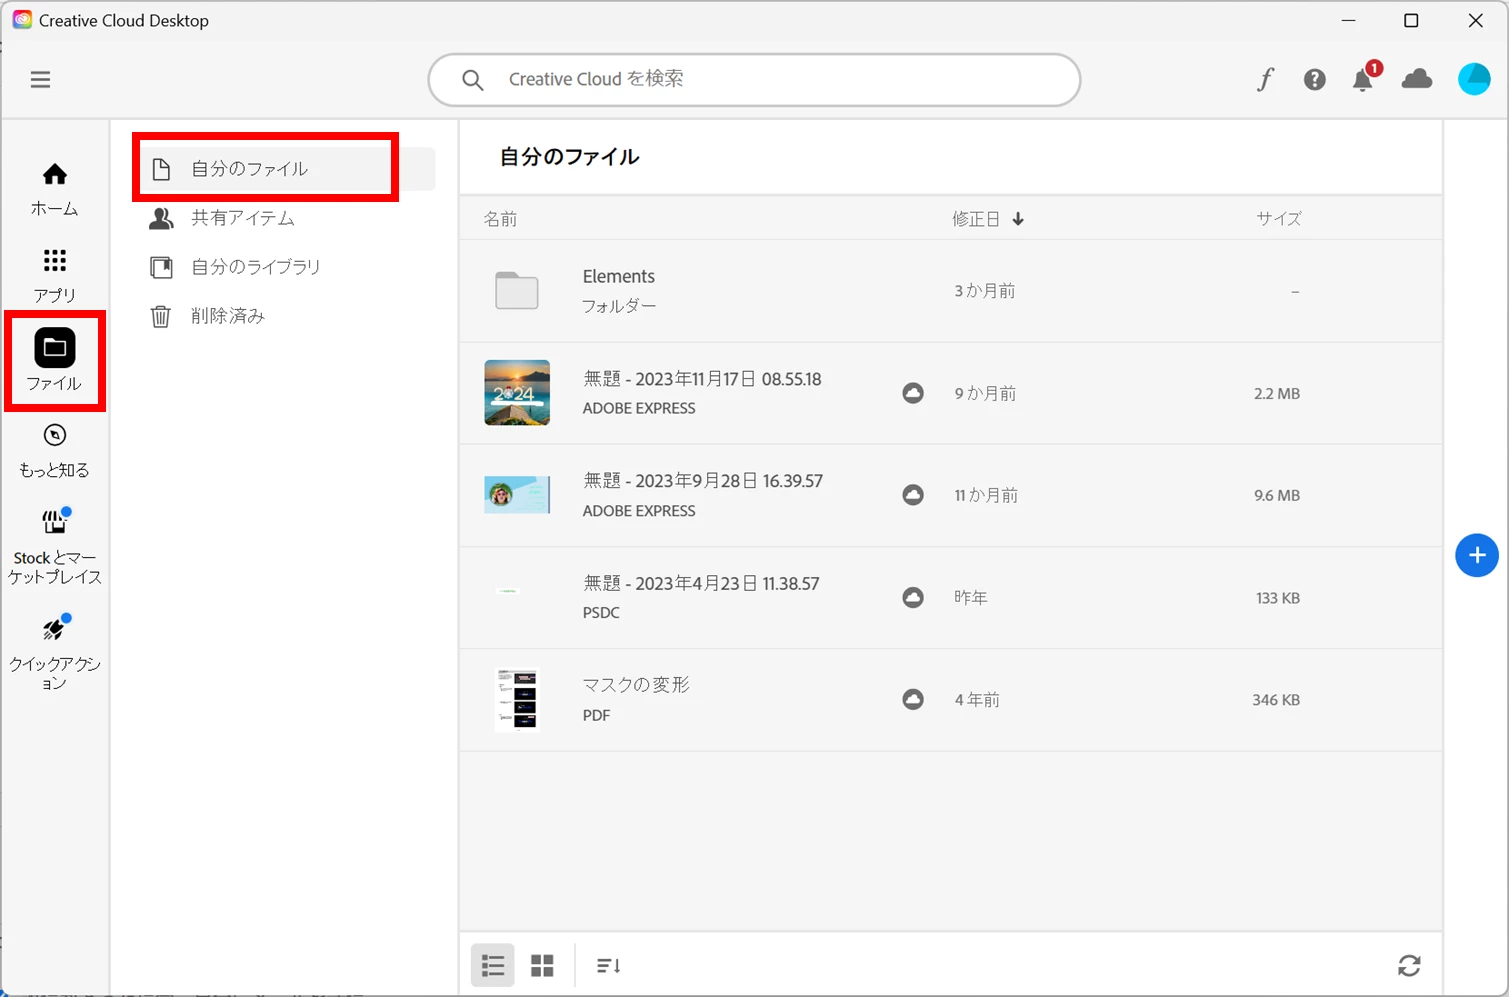
Task: Sort by 修正日 column header
Action: click(988, 219)
